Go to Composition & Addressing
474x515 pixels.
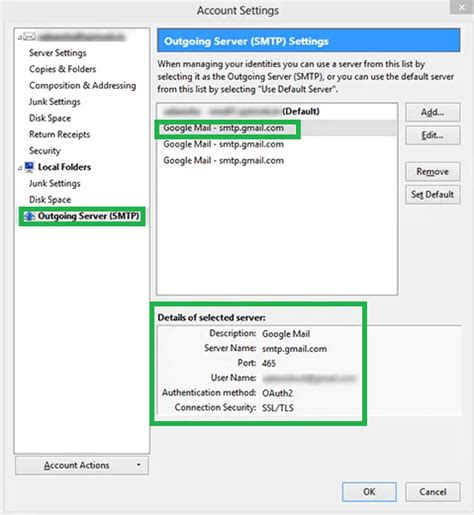(x=82, y=85)
